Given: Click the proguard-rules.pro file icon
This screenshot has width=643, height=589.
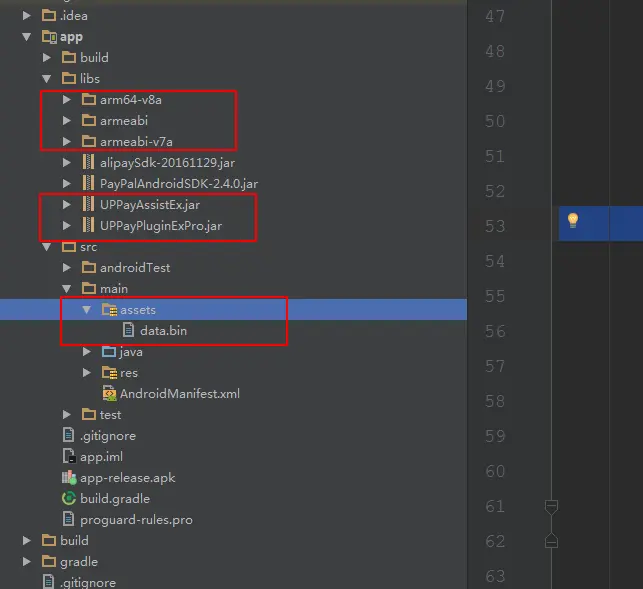Looking at the screenshot, I should pyautogui.click(x=68, y=519).
